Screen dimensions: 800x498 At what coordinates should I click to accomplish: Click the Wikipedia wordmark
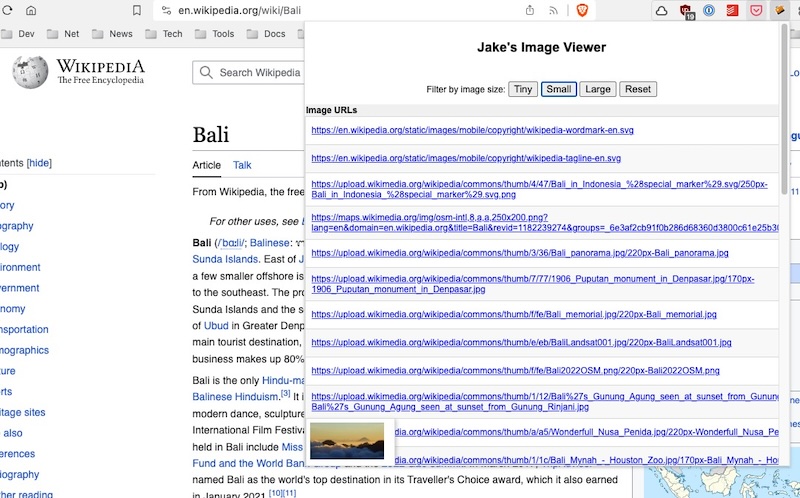point(101,66)
